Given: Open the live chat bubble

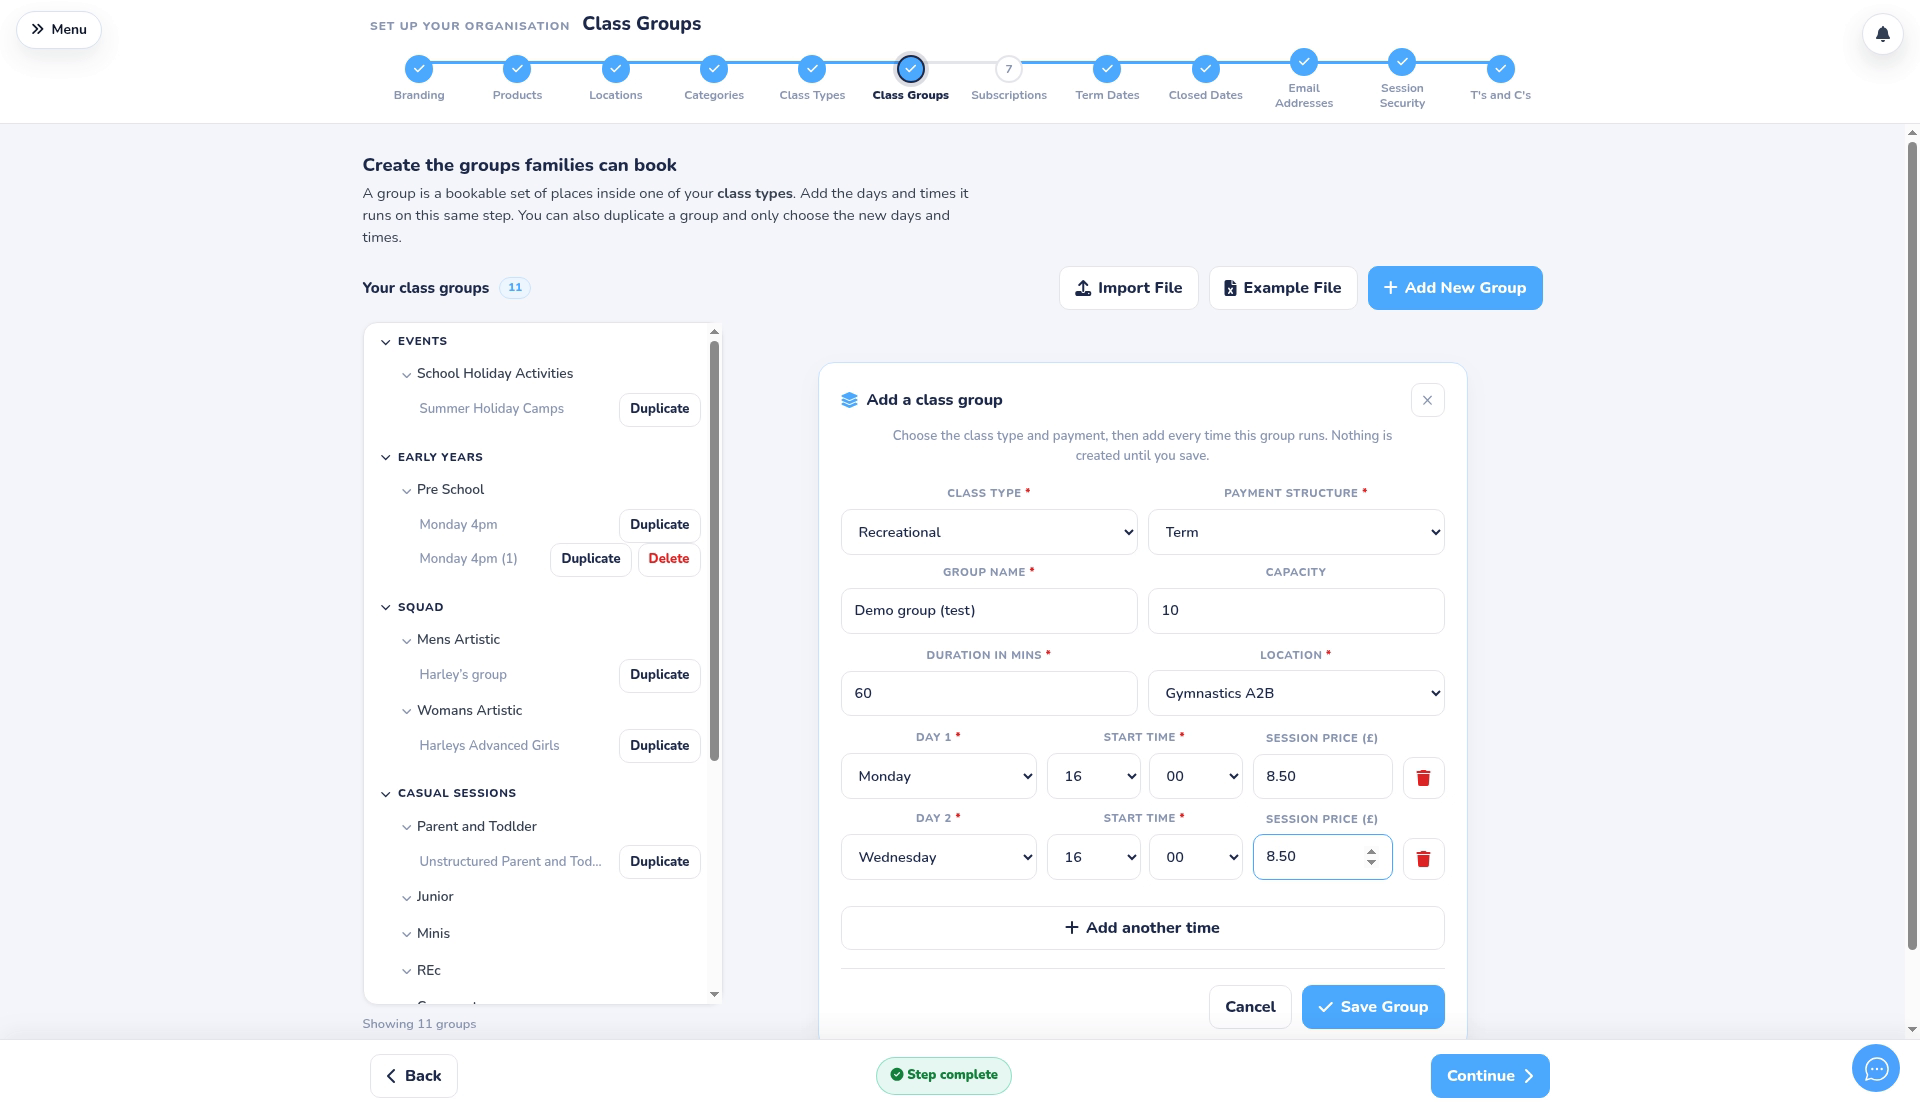Looking at the screenshot, I should tap(1875, 1069).
